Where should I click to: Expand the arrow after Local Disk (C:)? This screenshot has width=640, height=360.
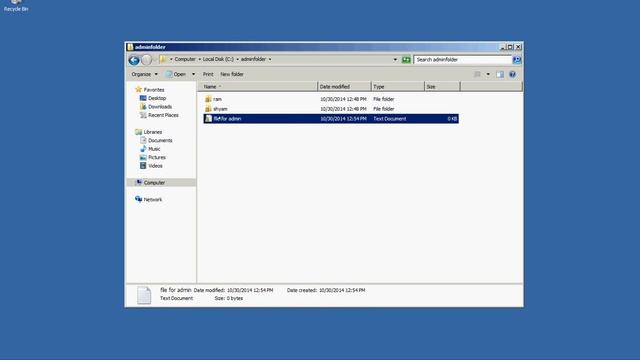(x=238, y=59)
